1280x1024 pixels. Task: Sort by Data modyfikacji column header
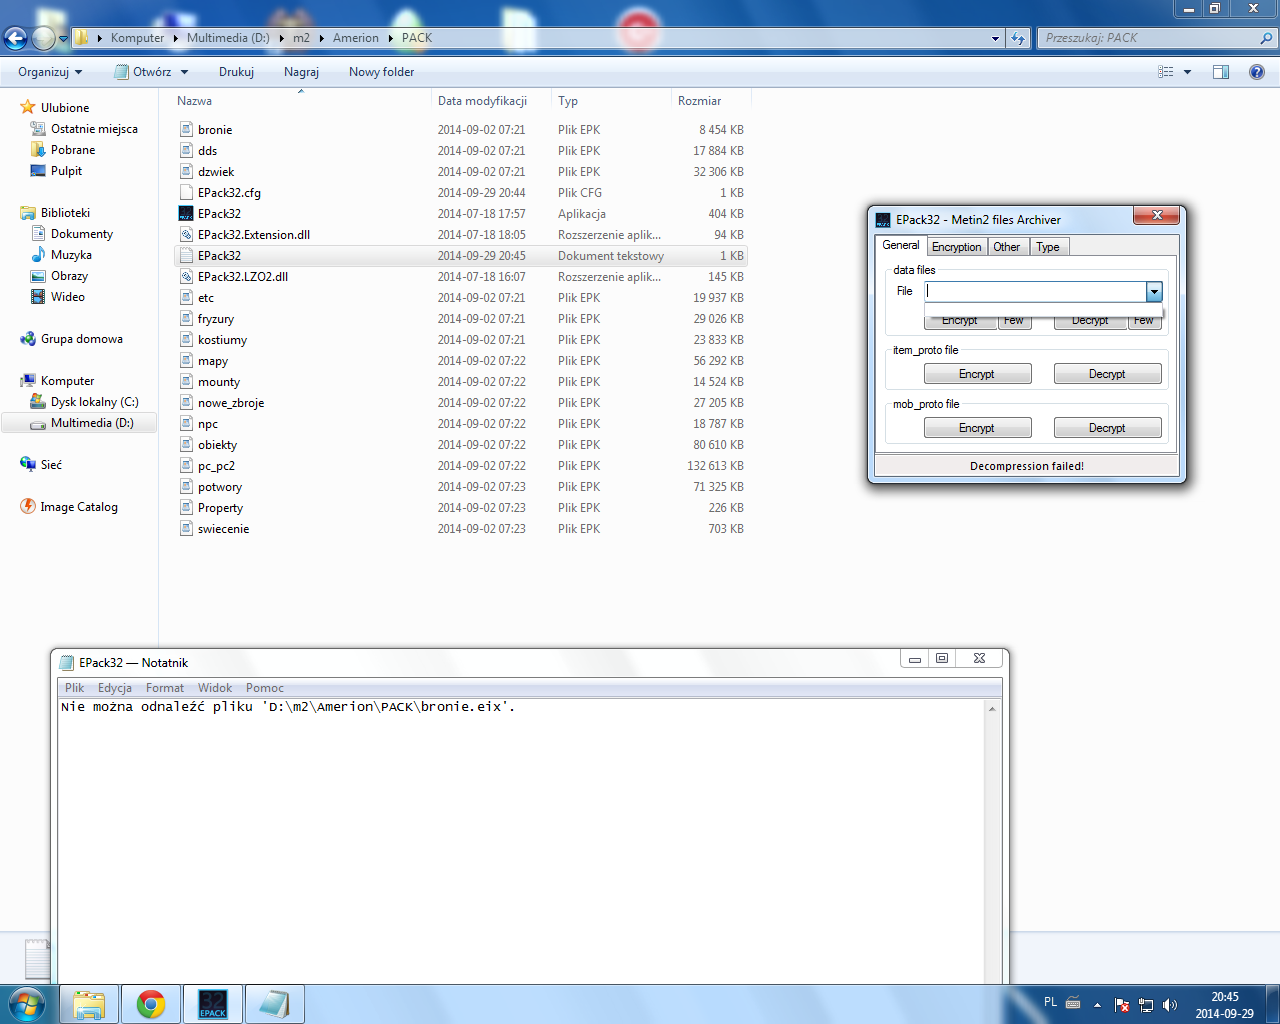pyautogui.click(x=491, y=101)
